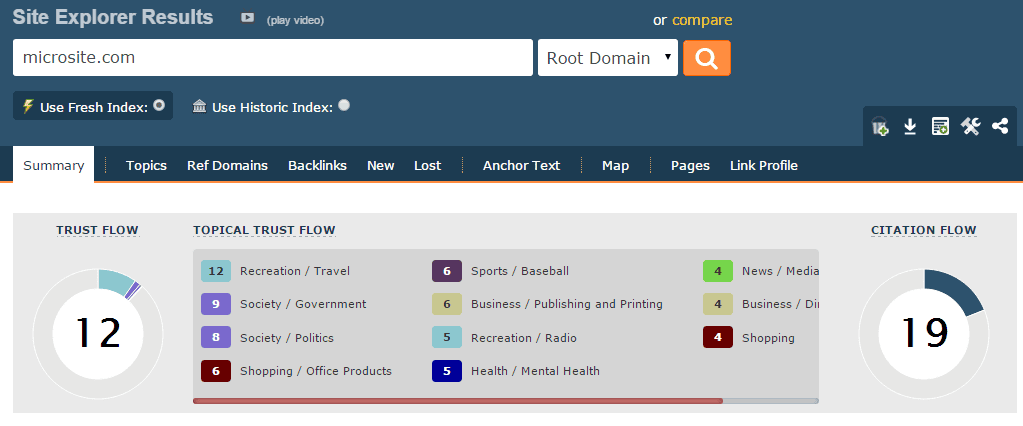
Task: Select the Use Historic Index radio button
Action: click(344, 105)
